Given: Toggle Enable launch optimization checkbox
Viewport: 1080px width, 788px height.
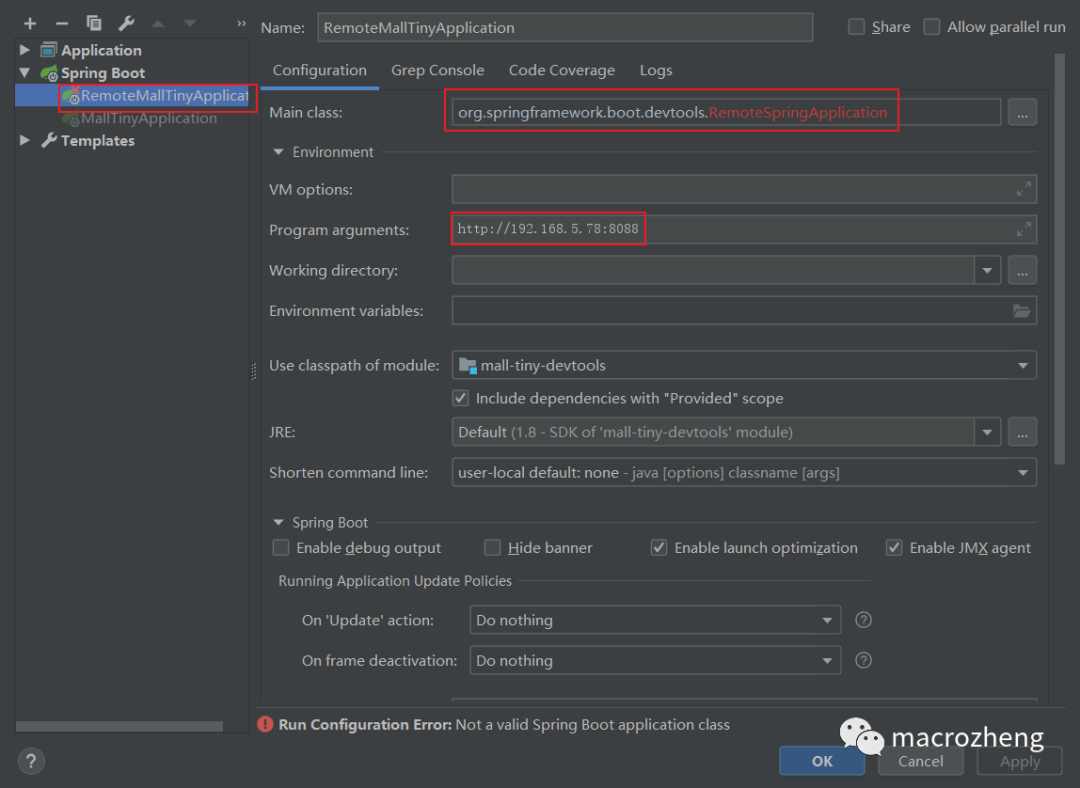Looking at the screenshot, I should [x=658, y=548].
